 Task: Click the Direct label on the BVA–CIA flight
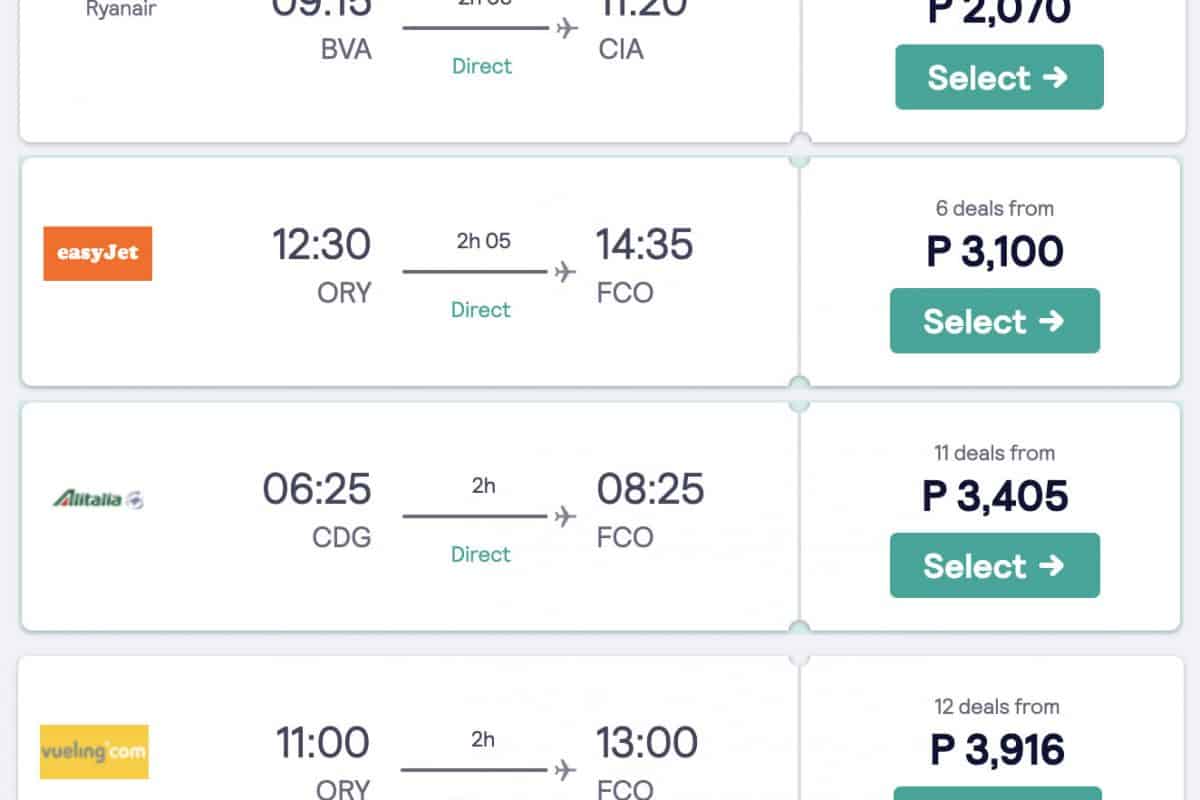click(x=482, y=66)
